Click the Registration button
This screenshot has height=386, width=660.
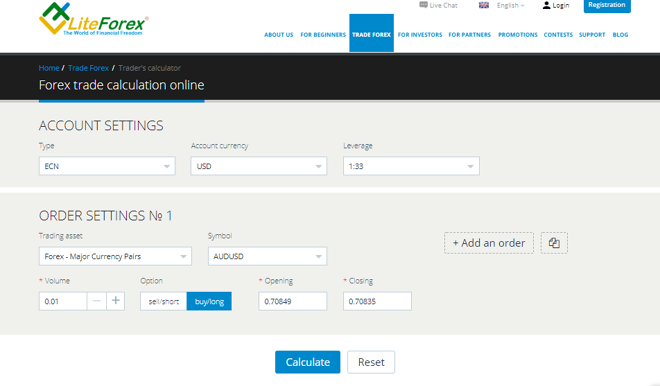[607, 5]
